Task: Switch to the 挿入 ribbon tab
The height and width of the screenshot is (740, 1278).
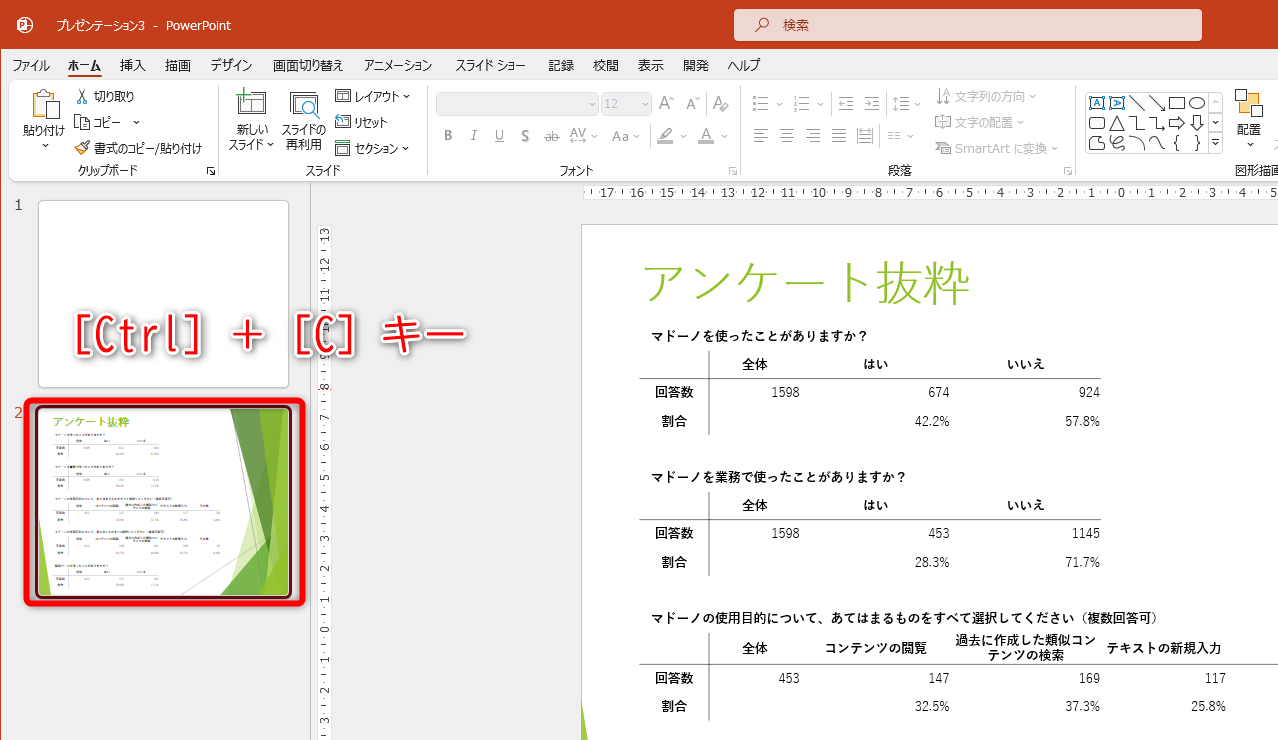Action: [132, 65]
